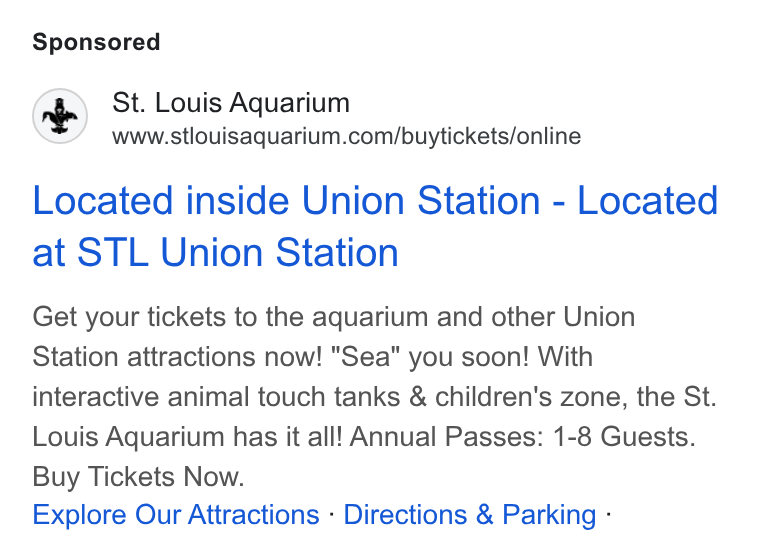Click the Sponsored label
Image resolution: width=760 pixels, height=558 pixels.
96,42
